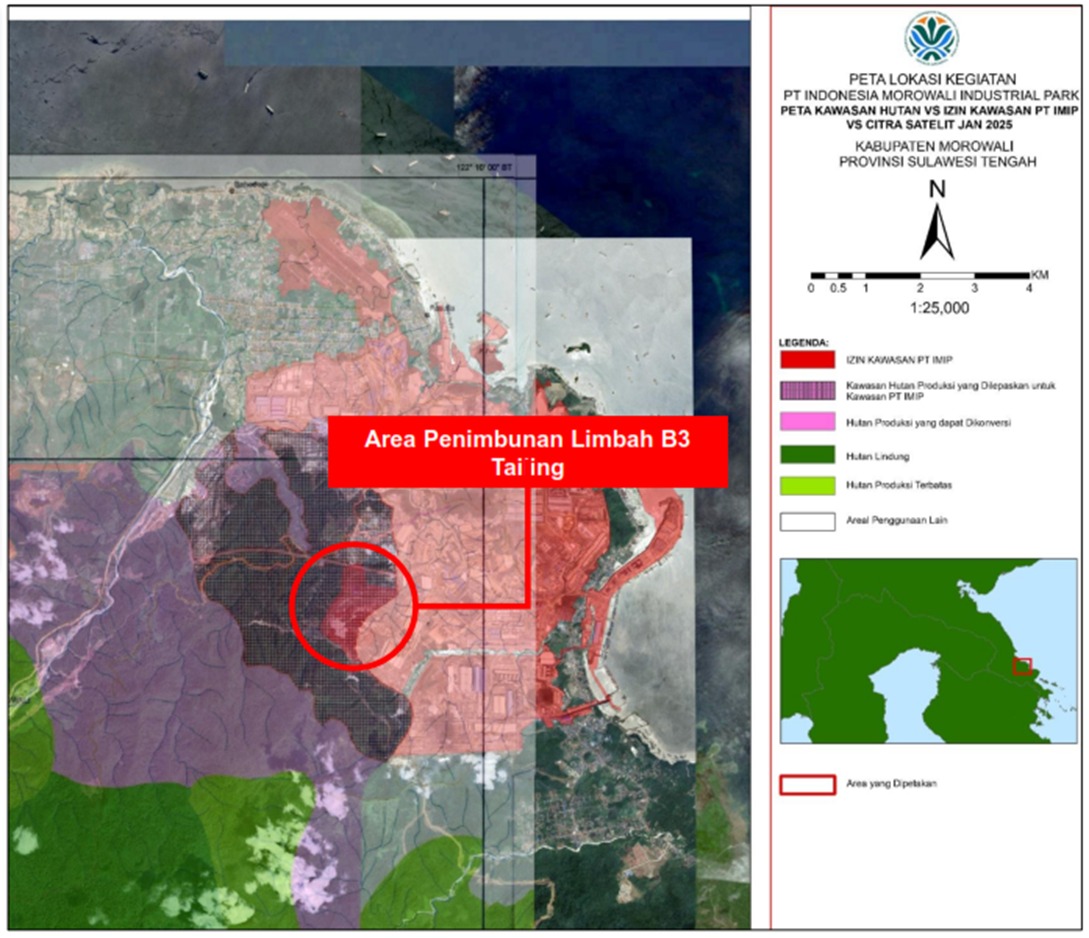Click the ministry logo above the map title
The width and height of the screenshot is (1089, 938).
click(931, 37)
